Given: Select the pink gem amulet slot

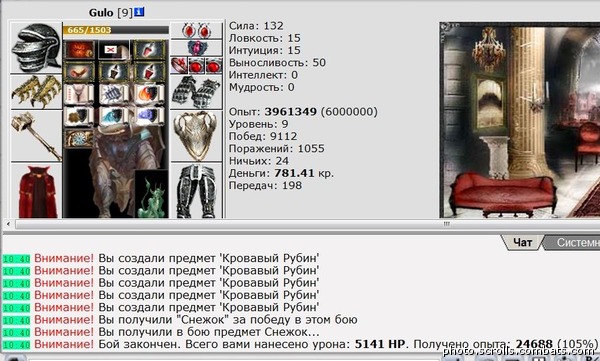Looking at the screenshot, I should point(196,48).
